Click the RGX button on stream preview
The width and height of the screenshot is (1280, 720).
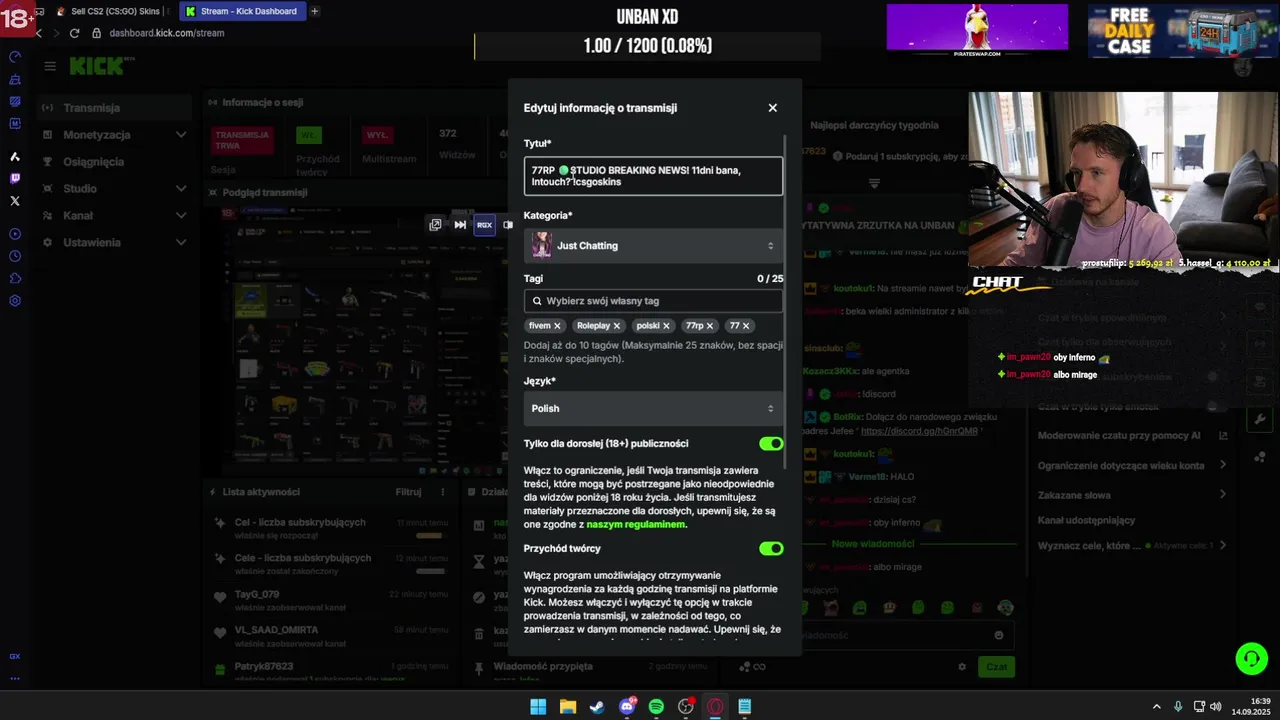[484, 225]
